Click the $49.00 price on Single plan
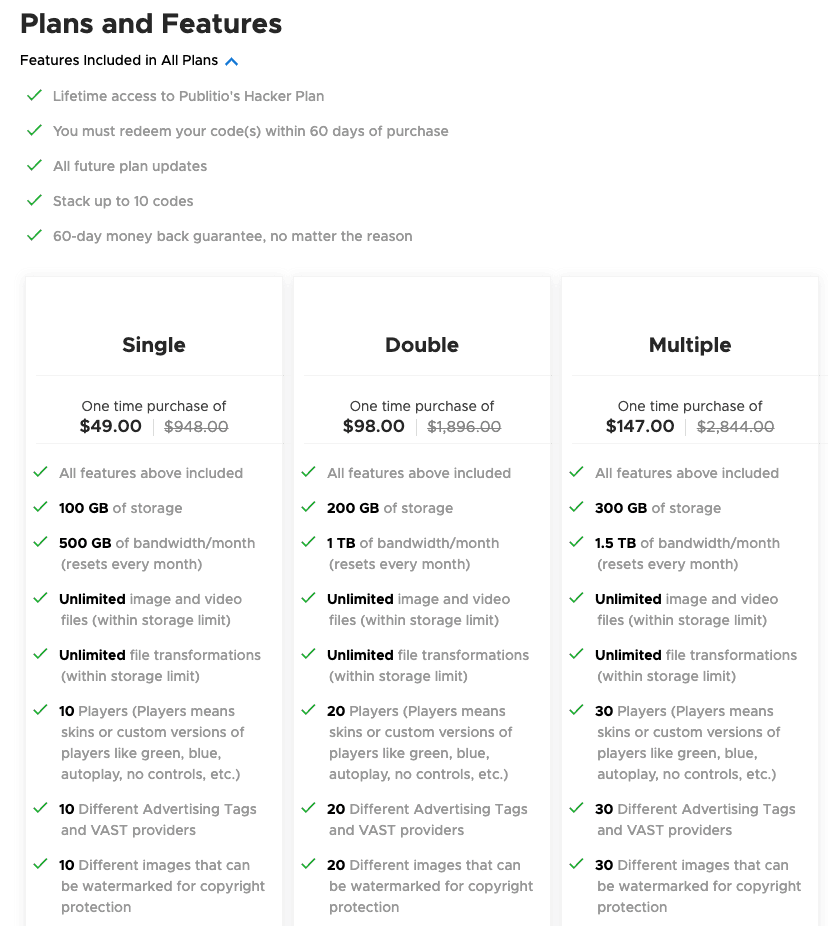 coord(110,426)
